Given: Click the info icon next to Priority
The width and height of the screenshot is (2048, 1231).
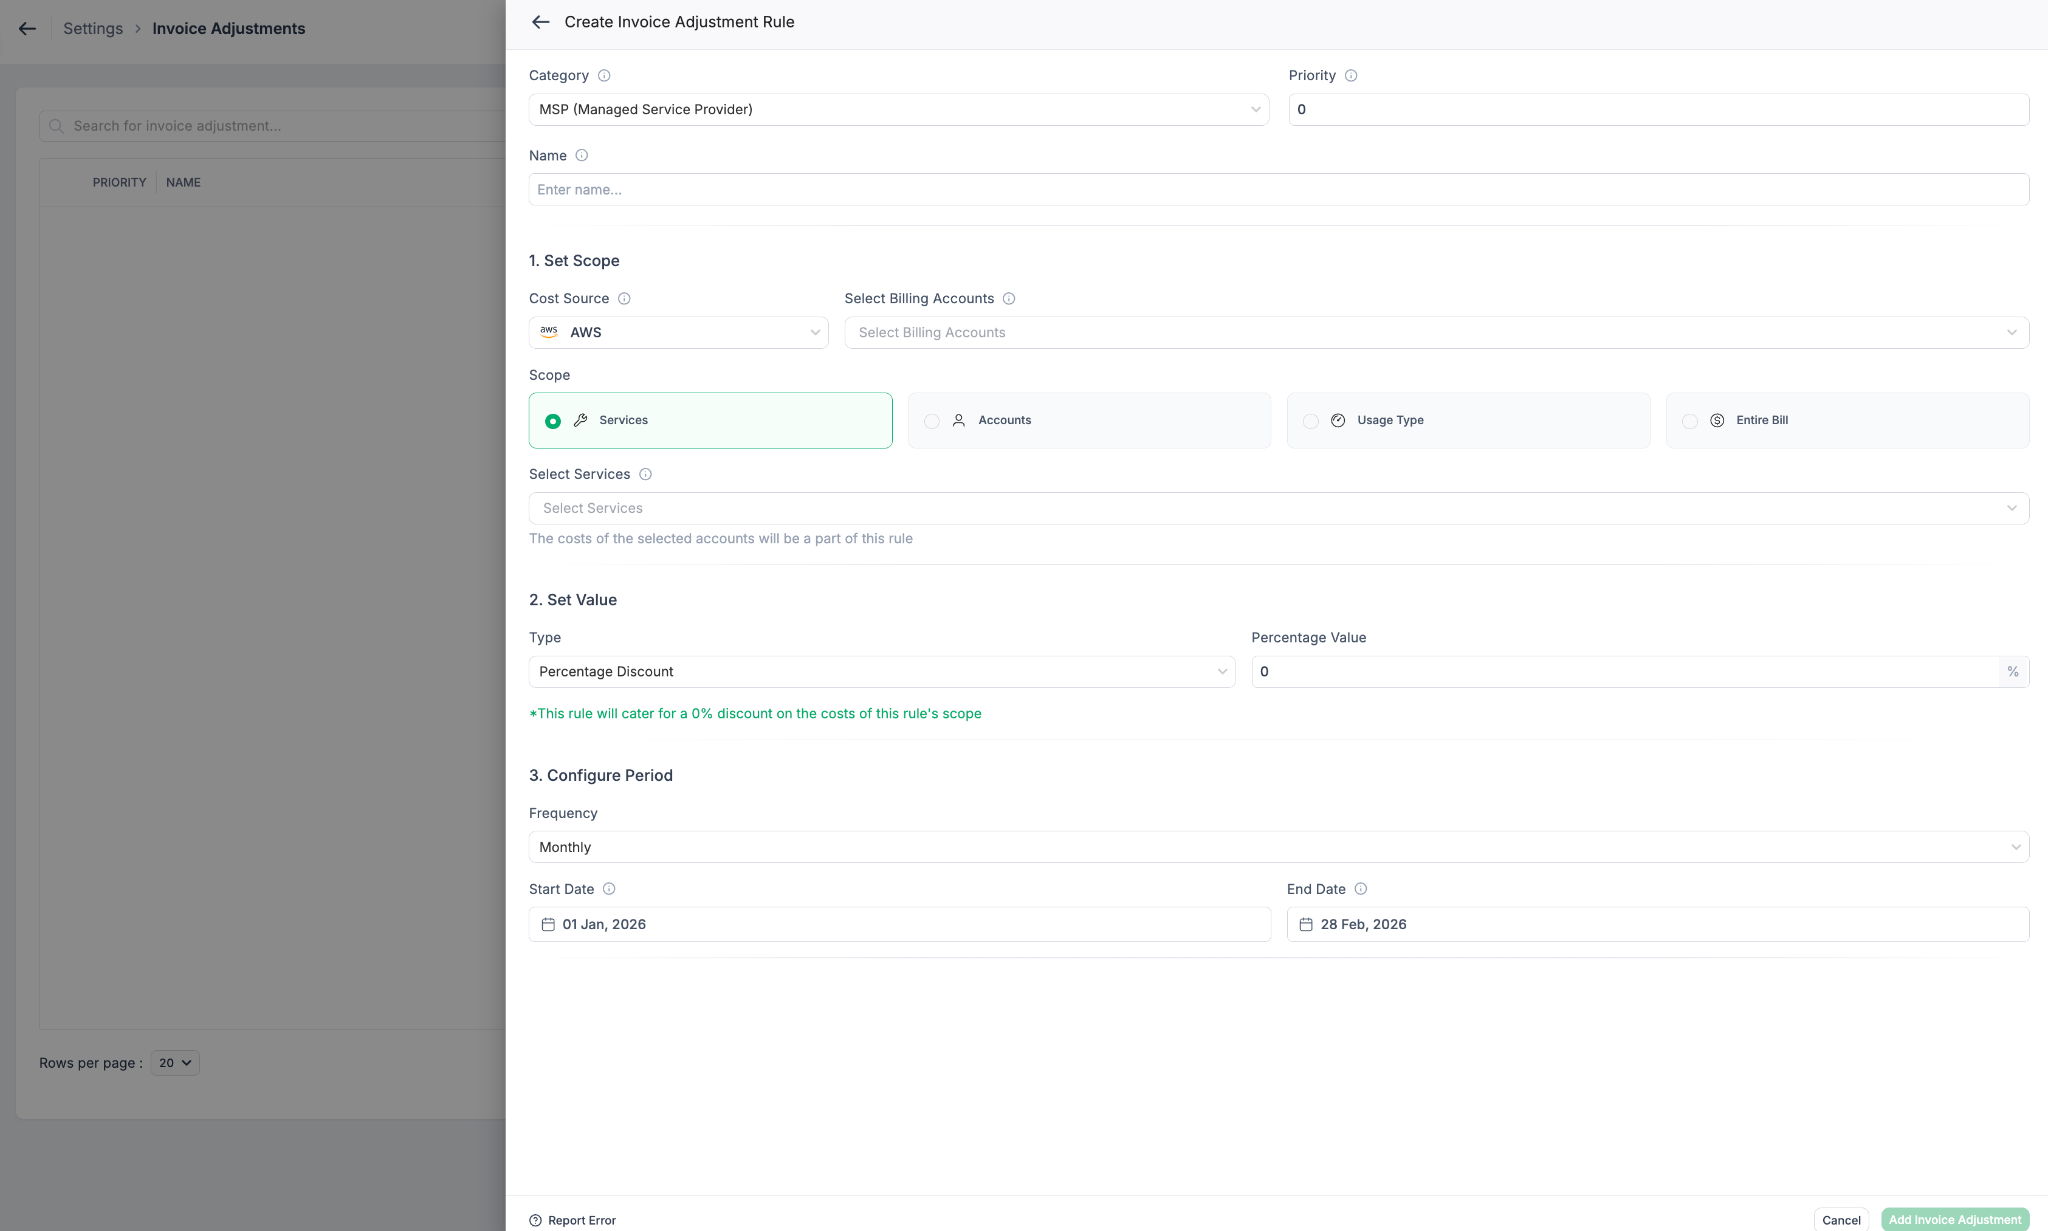Looking at the screenshot, I should pyautogui.click(x=1351, y=76).
